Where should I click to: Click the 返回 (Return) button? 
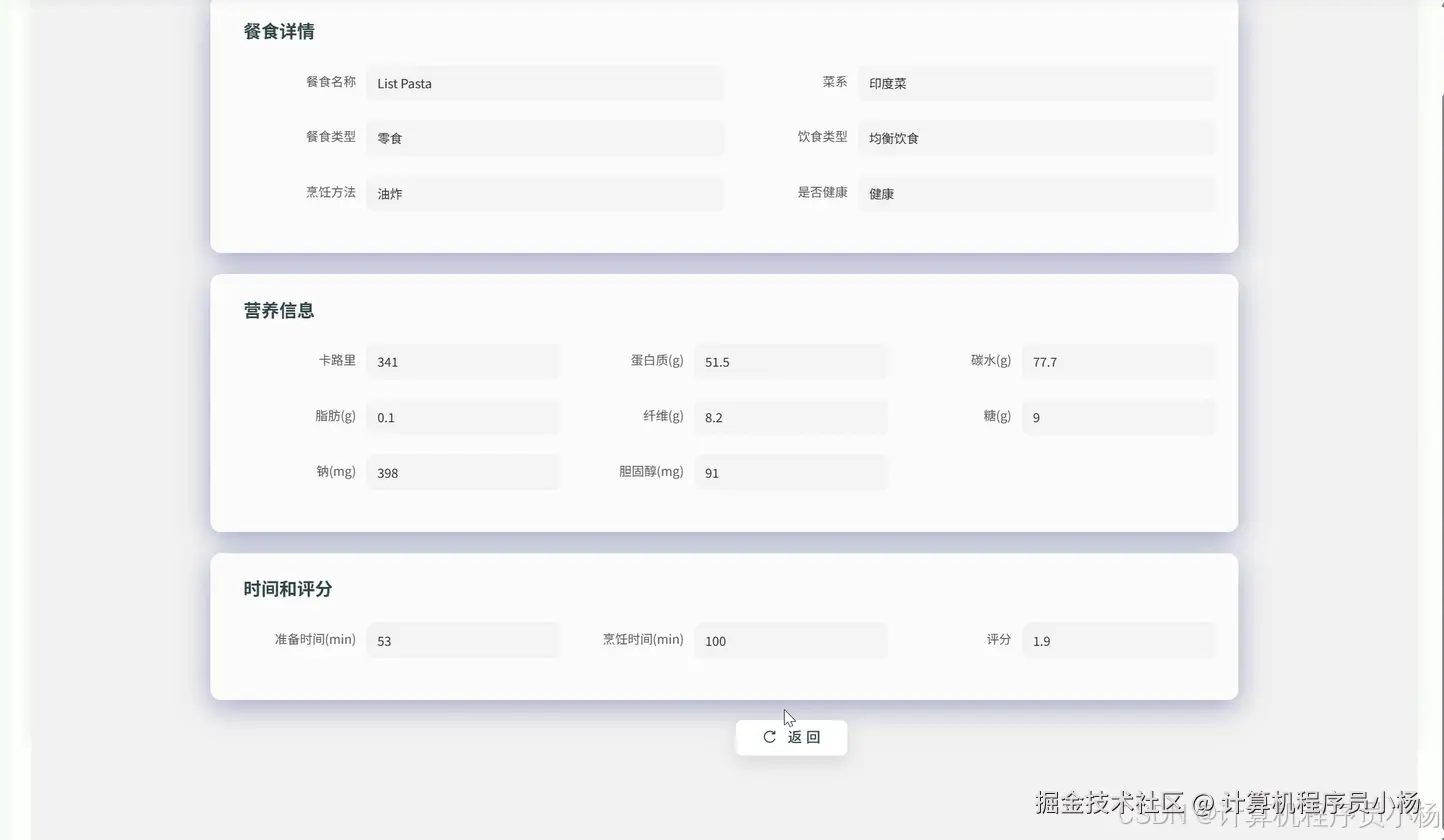pyautogui.click(x=791, y=737)
